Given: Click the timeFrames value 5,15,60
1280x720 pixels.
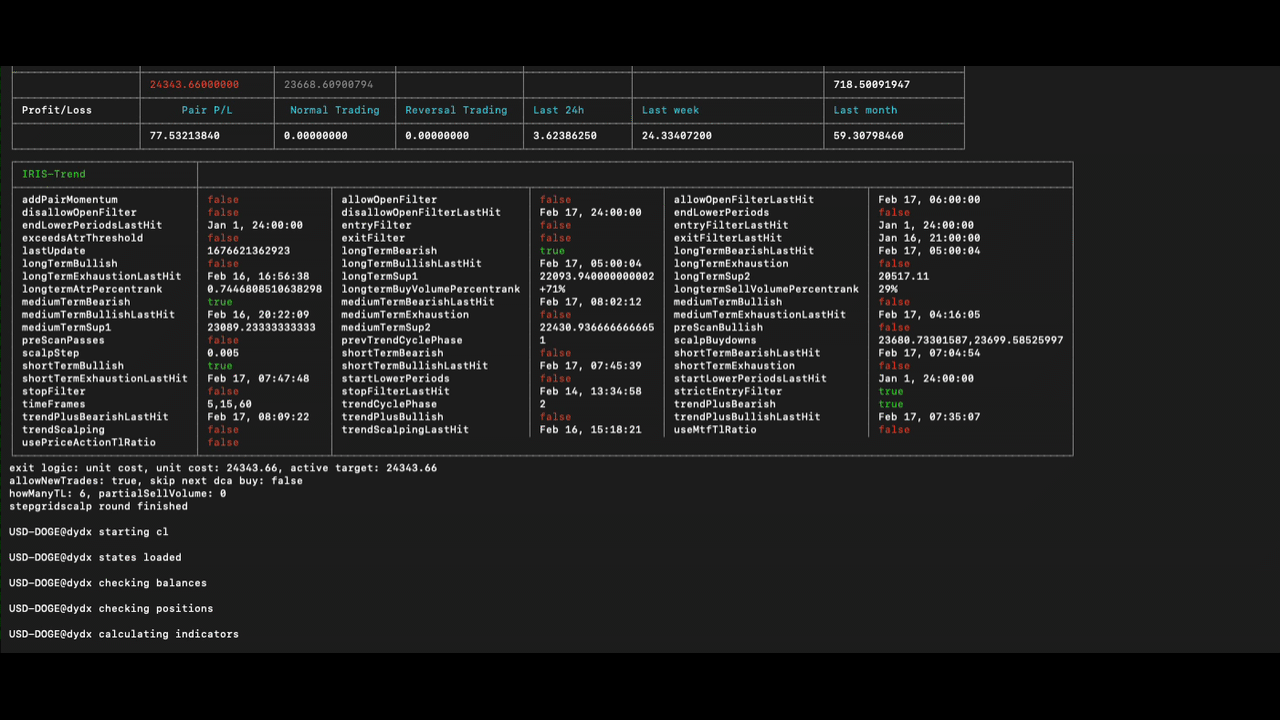Looking at the screenshot, I should pos(230,404).
